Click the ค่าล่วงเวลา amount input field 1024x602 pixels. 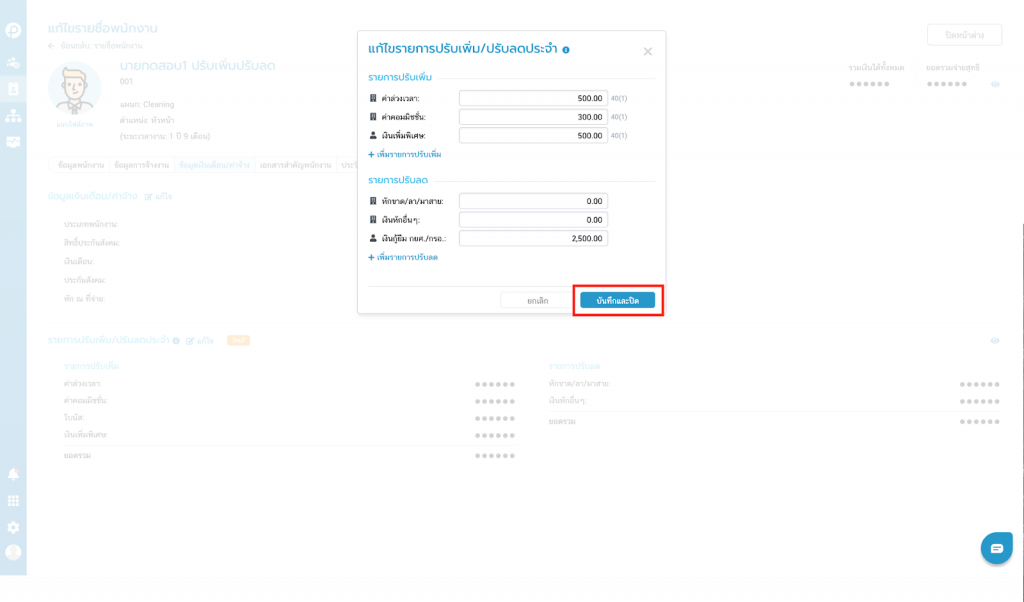tap(533, 98)
